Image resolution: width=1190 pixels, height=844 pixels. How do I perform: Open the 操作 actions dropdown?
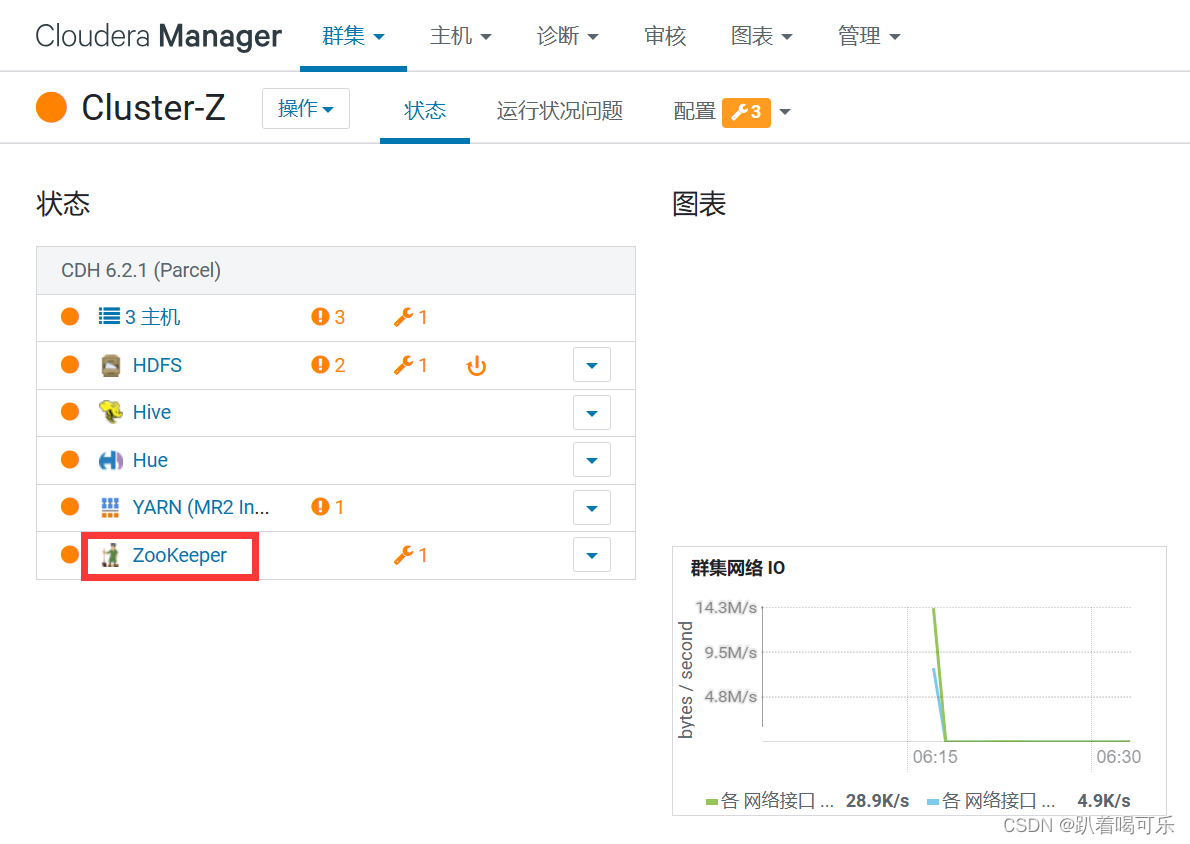[306, 109]
